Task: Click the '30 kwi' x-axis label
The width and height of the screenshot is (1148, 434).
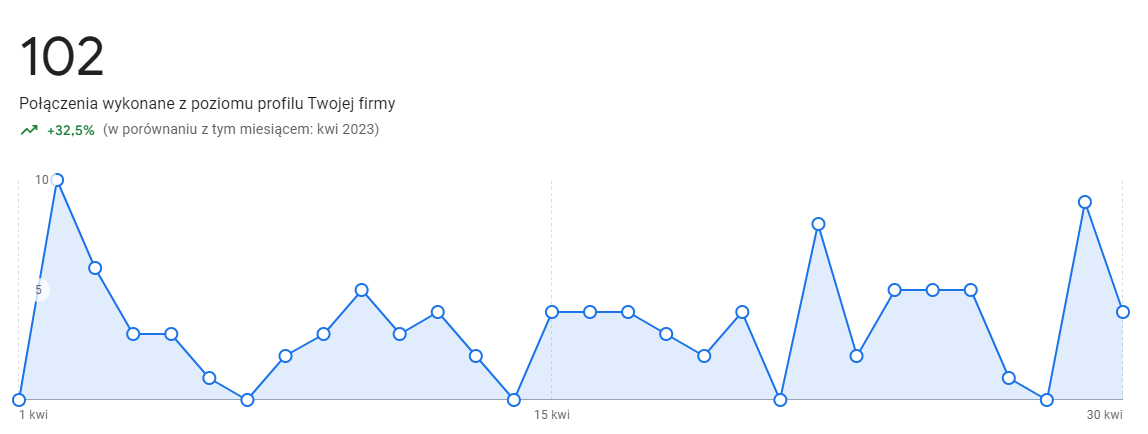Action: coord(1104,416)
